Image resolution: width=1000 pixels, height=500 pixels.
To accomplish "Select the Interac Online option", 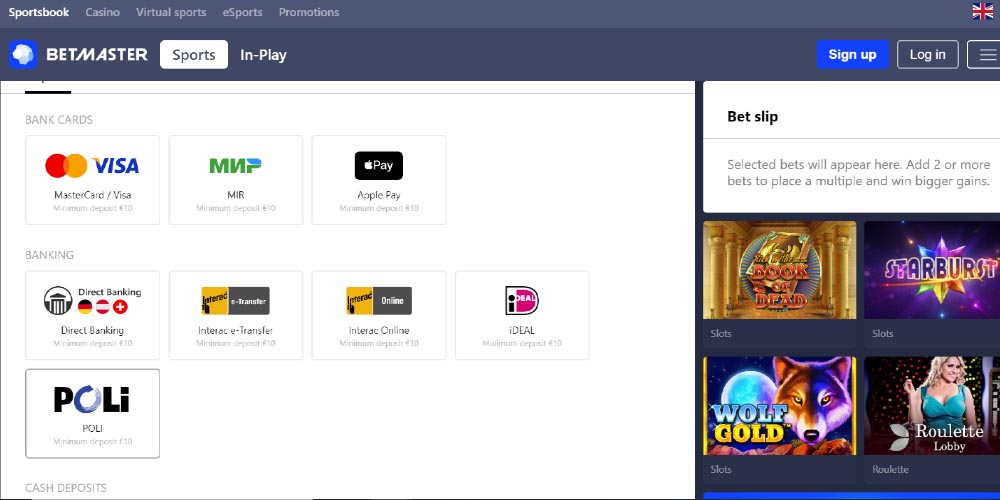I will pyautogui.click(x=379, y=315).
